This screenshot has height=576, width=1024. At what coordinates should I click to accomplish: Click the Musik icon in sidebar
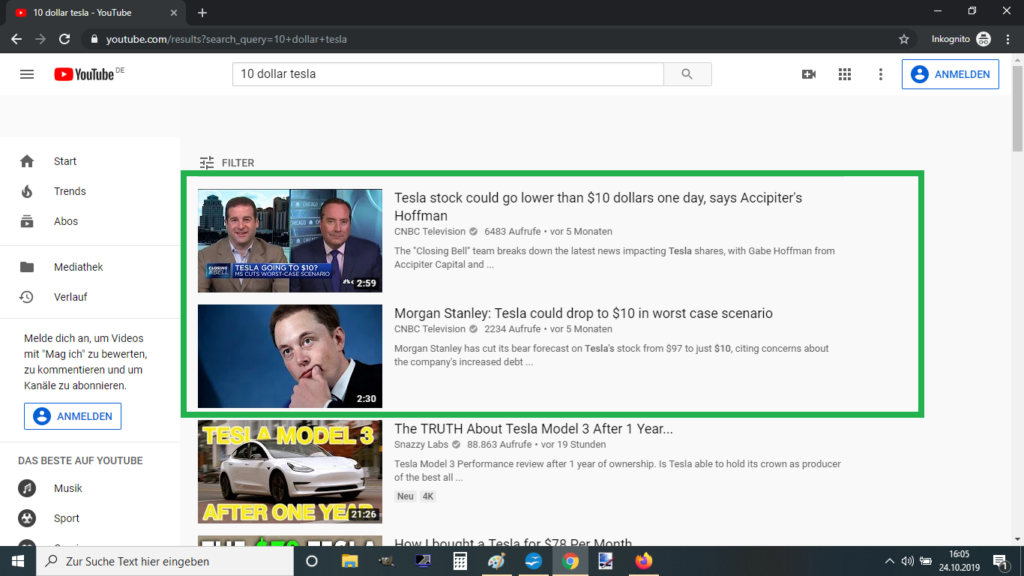(x=27, y=488)
